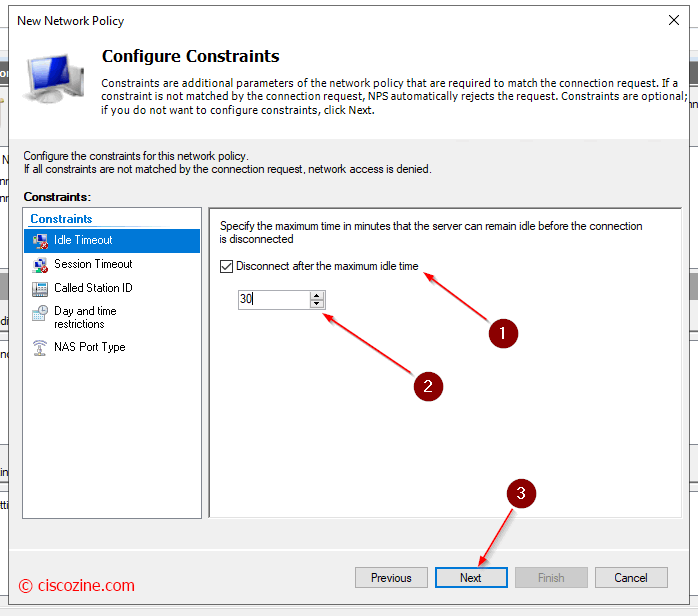
Task: Uncheck Disconnect after the maximum idle time
Action: (x=226, y=267)
